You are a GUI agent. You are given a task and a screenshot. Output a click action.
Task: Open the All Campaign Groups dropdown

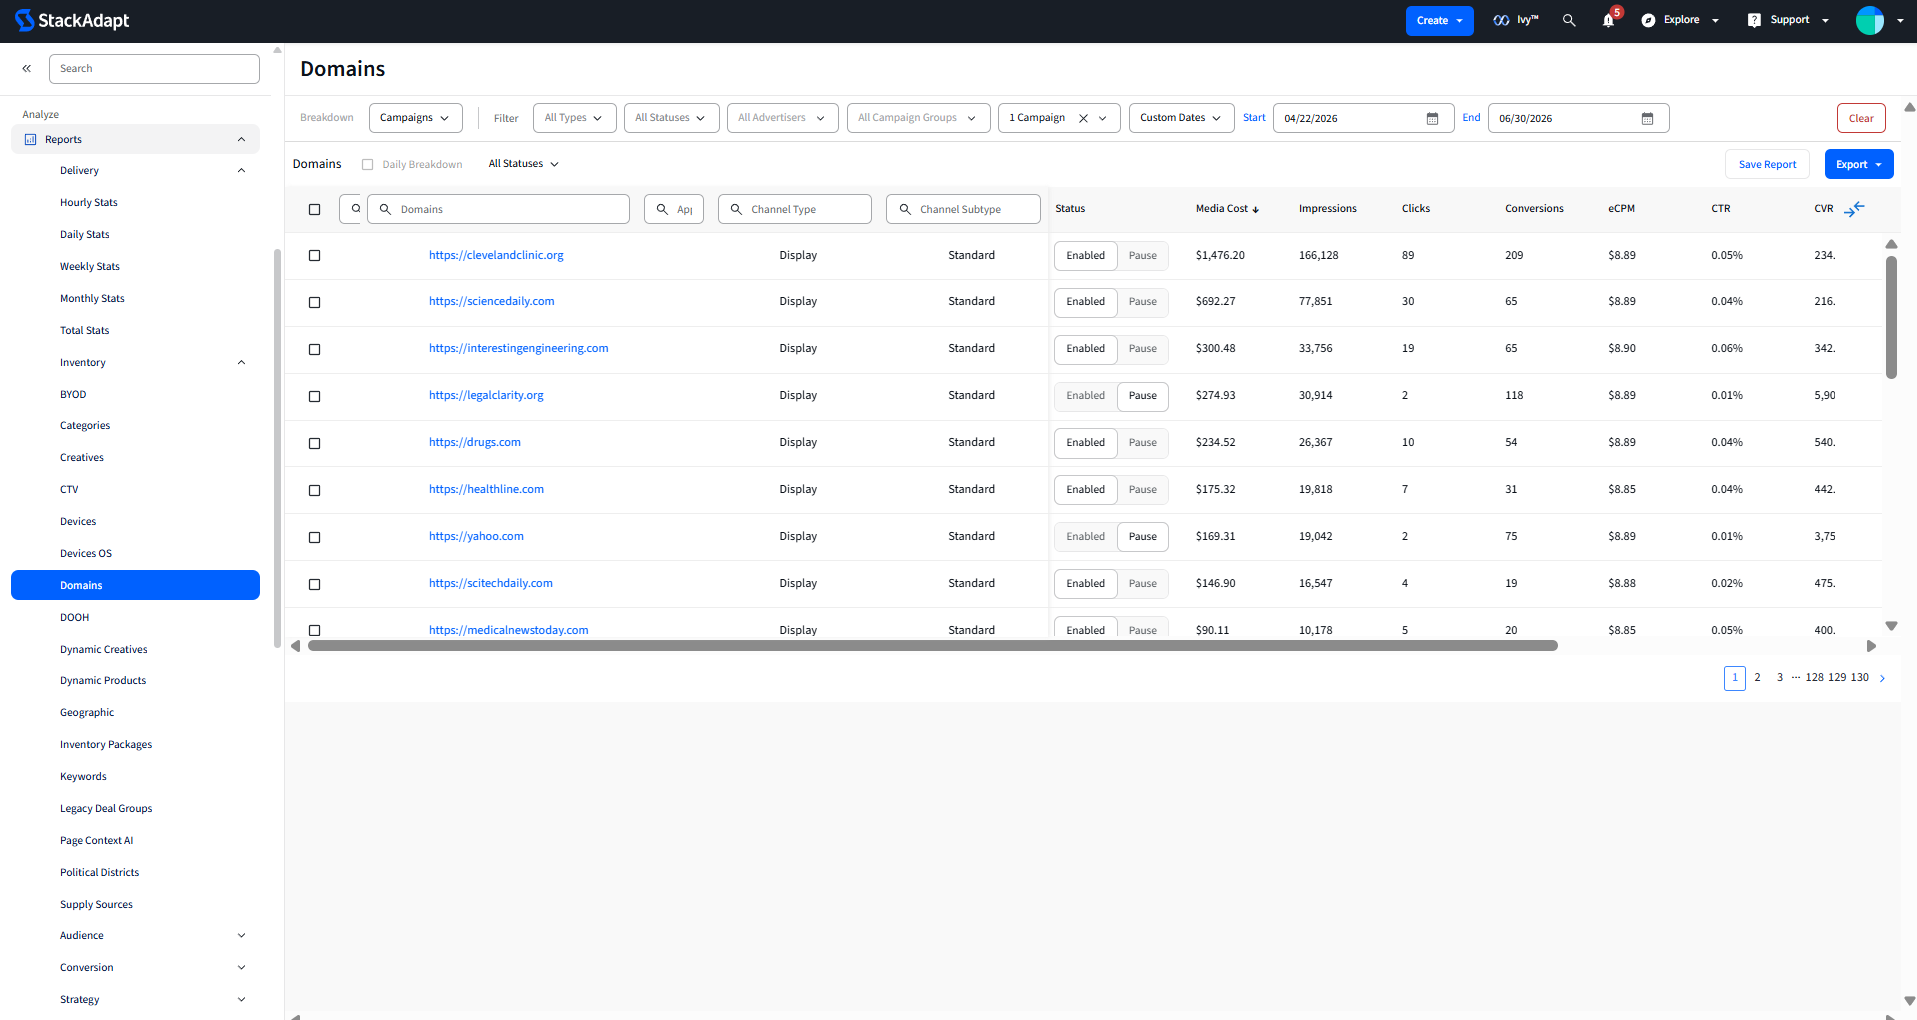(918, 118)
